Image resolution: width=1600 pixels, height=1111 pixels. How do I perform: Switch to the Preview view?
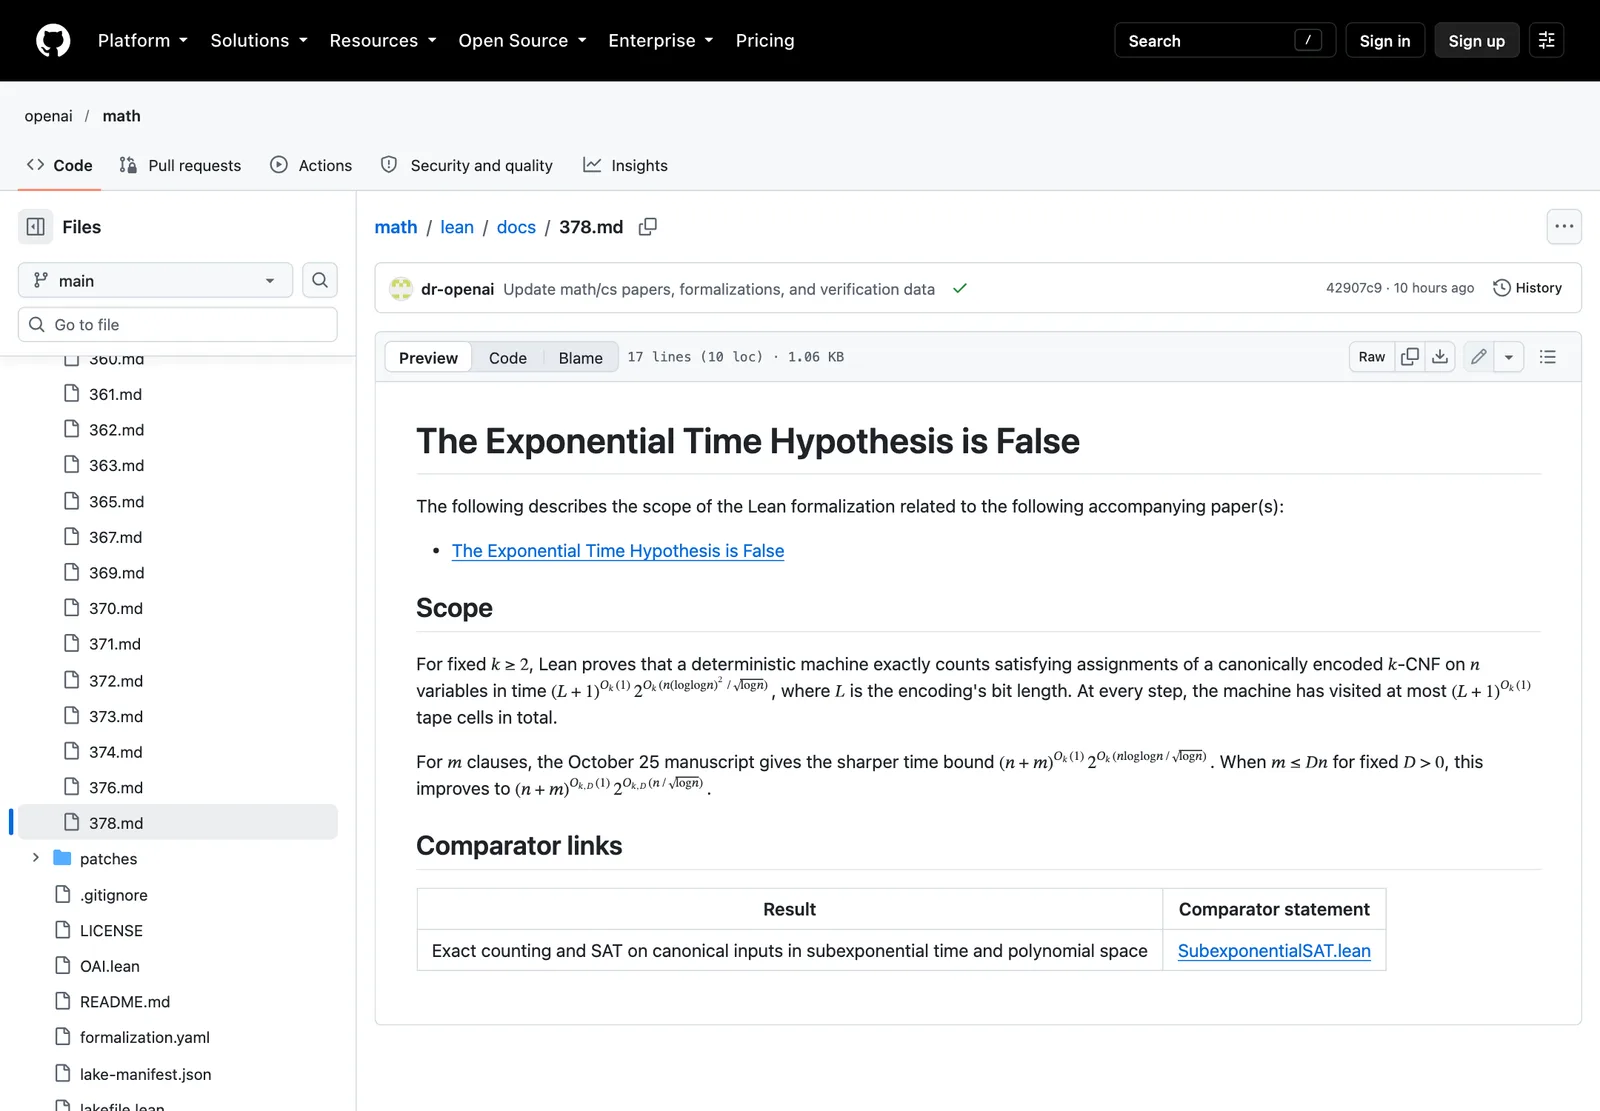428,358
